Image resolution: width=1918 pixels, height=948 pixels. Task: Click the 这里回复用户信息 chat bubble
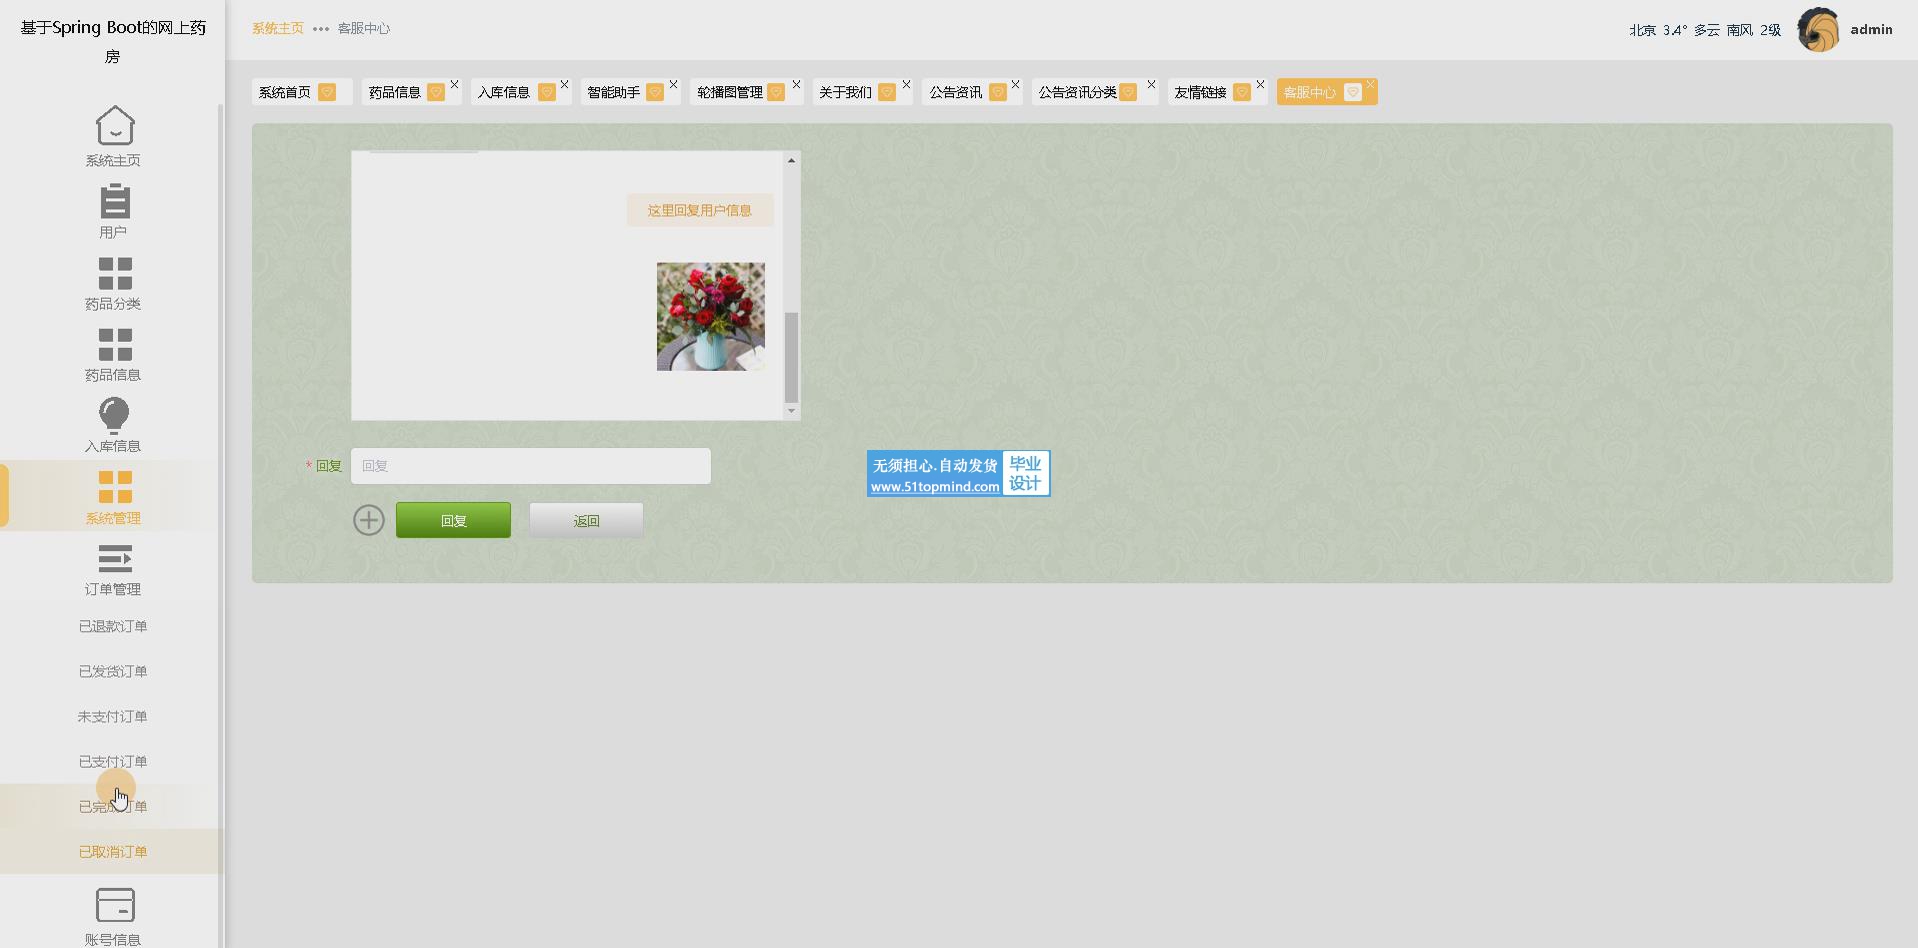[x=700, y=210]
